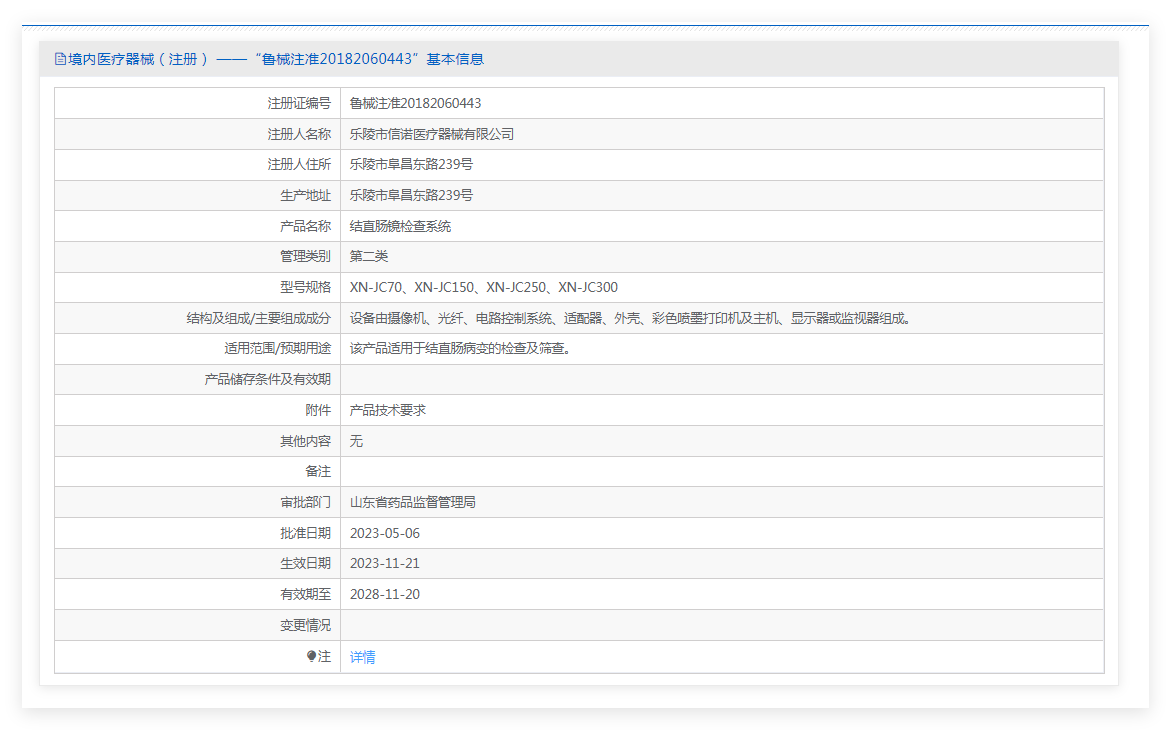This screenshot has width=1171, height=730.
Task: Click the 产品名称 row label
Action: pyautogui.click(x=305, y=226)
